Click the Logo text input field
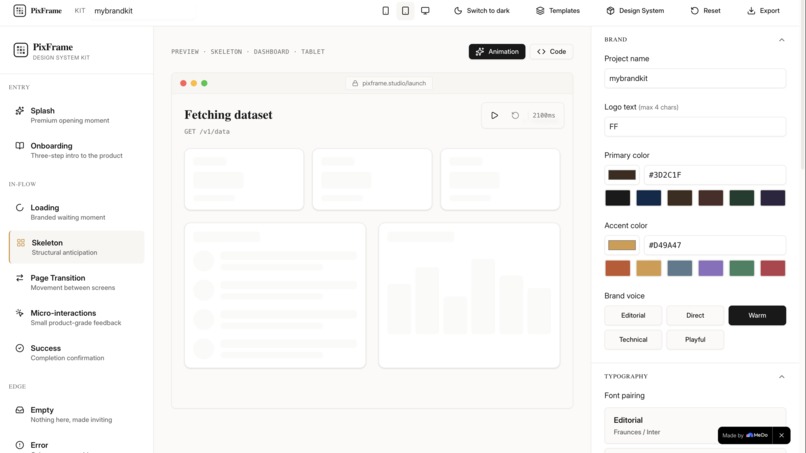The height and width of the screenshot is (453, 806). 695,126
